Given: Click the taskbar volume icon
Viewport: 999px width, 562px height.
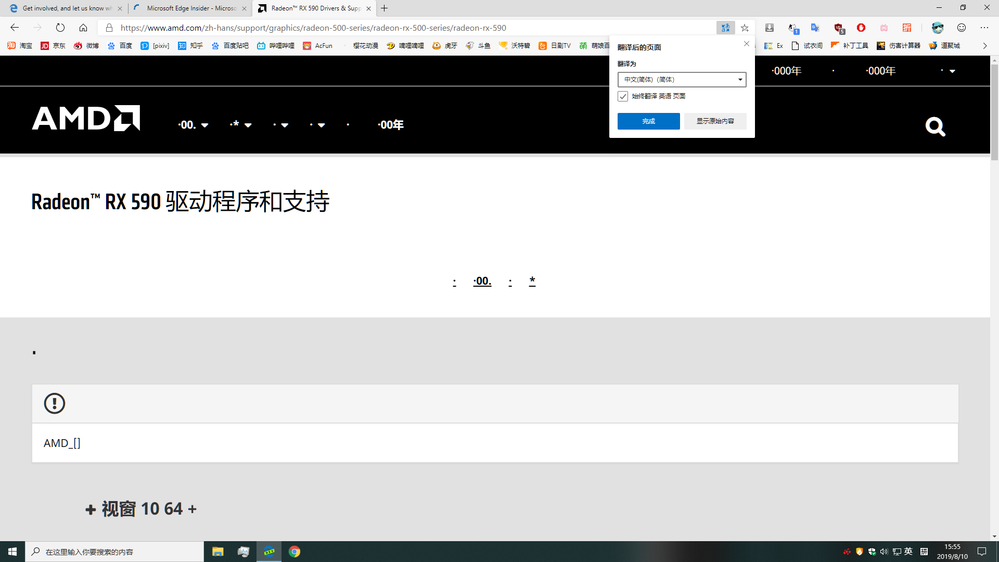Looking at the screenshot, I should coord(884,552).
